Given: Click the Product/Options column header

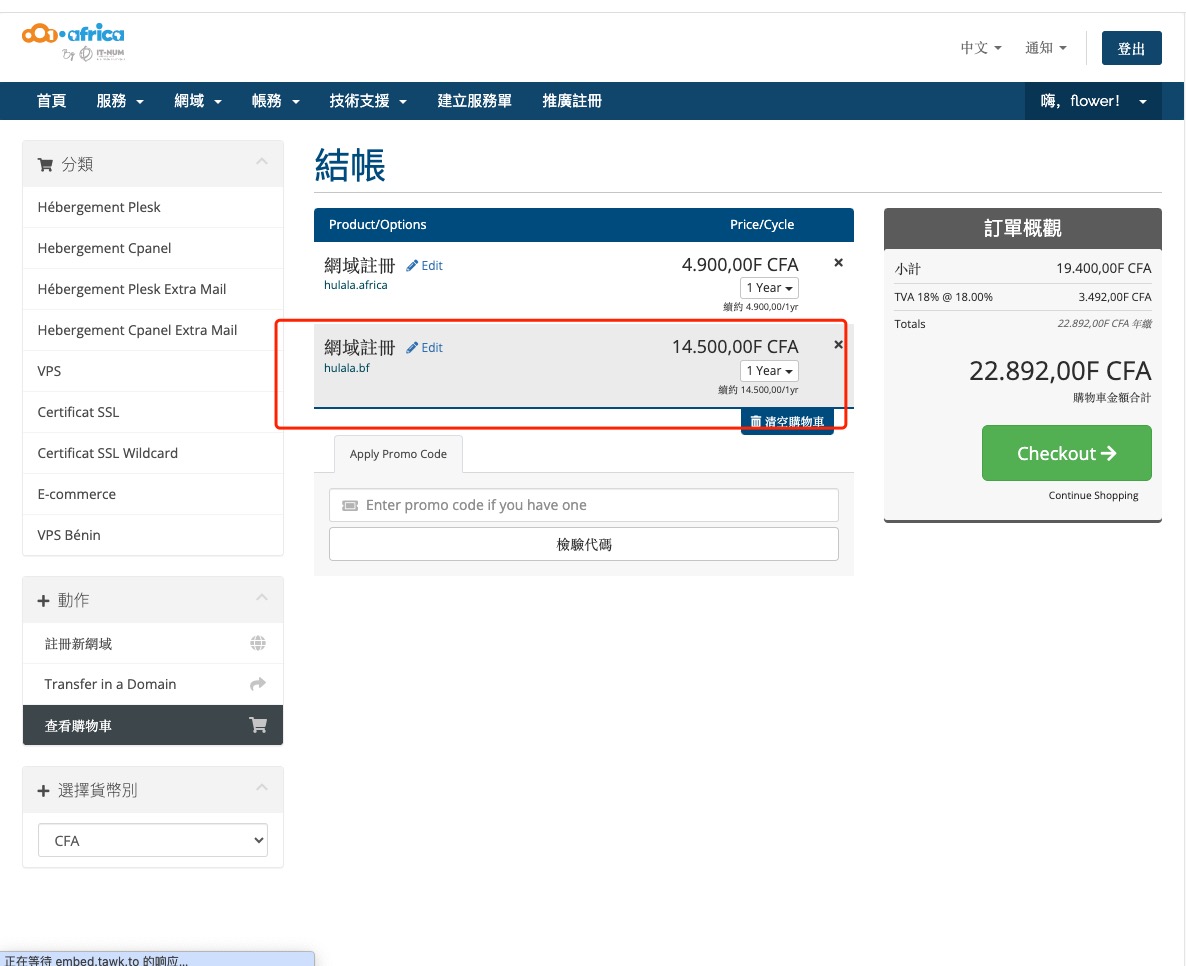Looking at the screenshot, I should pos(377,225).
